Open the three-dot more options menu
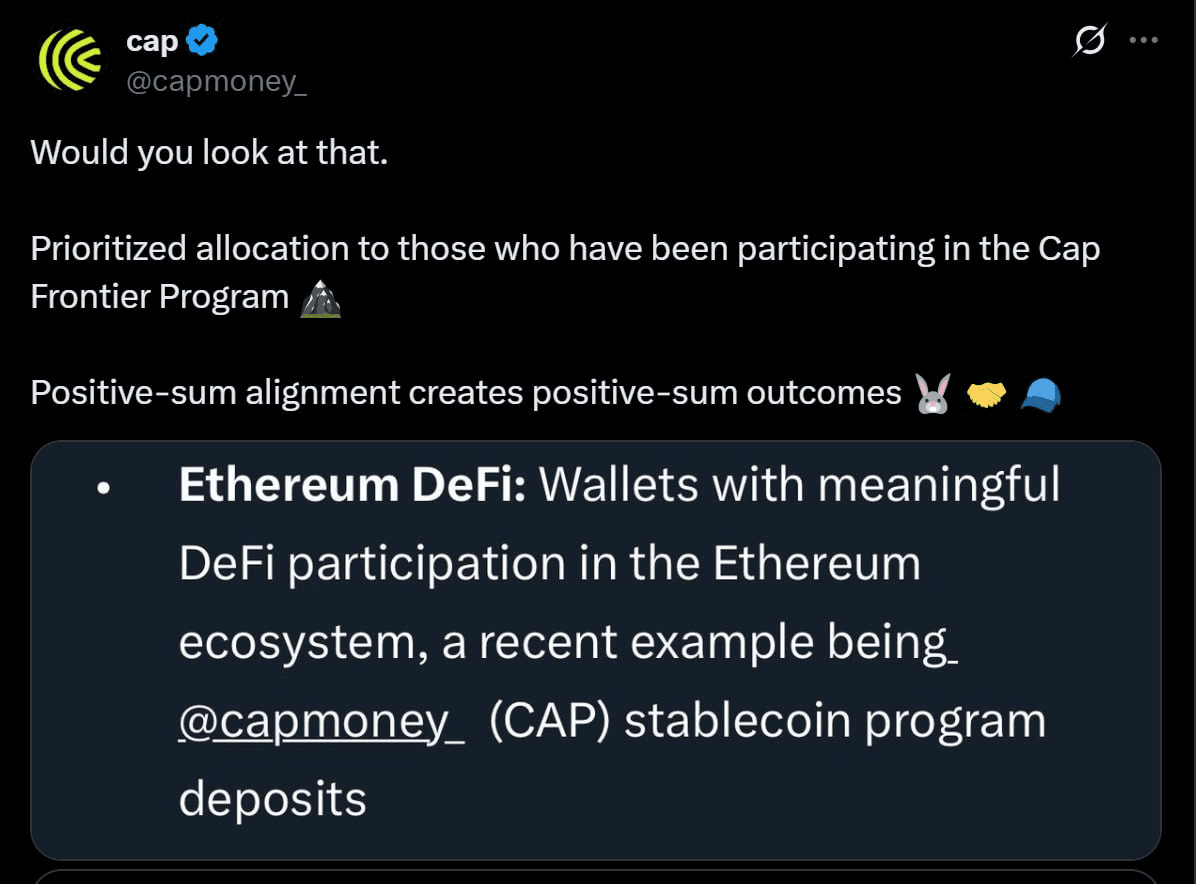 point(1143,41)
